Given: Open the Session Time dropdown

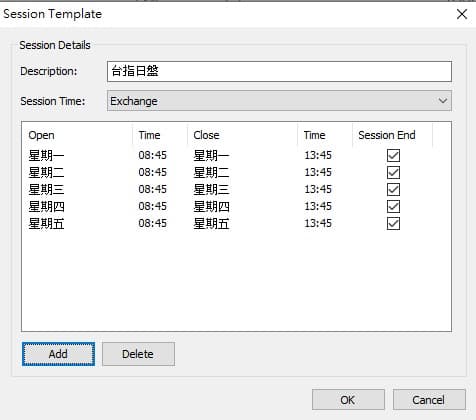Looking at the screenshot, I should pyautogui.click(x=279, y=101).
